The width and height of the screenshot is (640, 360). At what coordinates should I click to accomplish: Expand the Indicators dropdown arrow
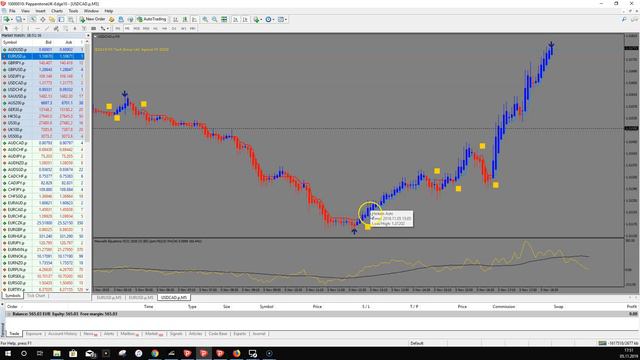261,20
